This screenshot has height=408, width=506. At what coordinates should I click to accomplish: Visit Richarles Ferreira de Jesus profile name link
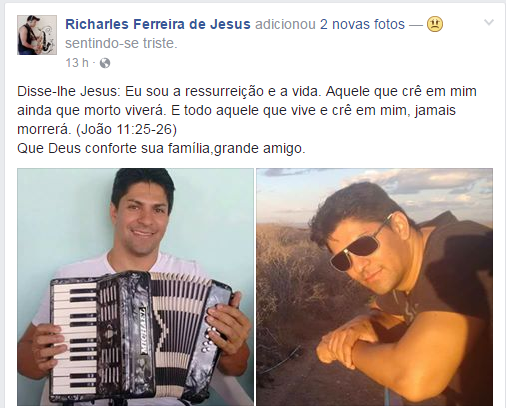click(x=158, y=24)
